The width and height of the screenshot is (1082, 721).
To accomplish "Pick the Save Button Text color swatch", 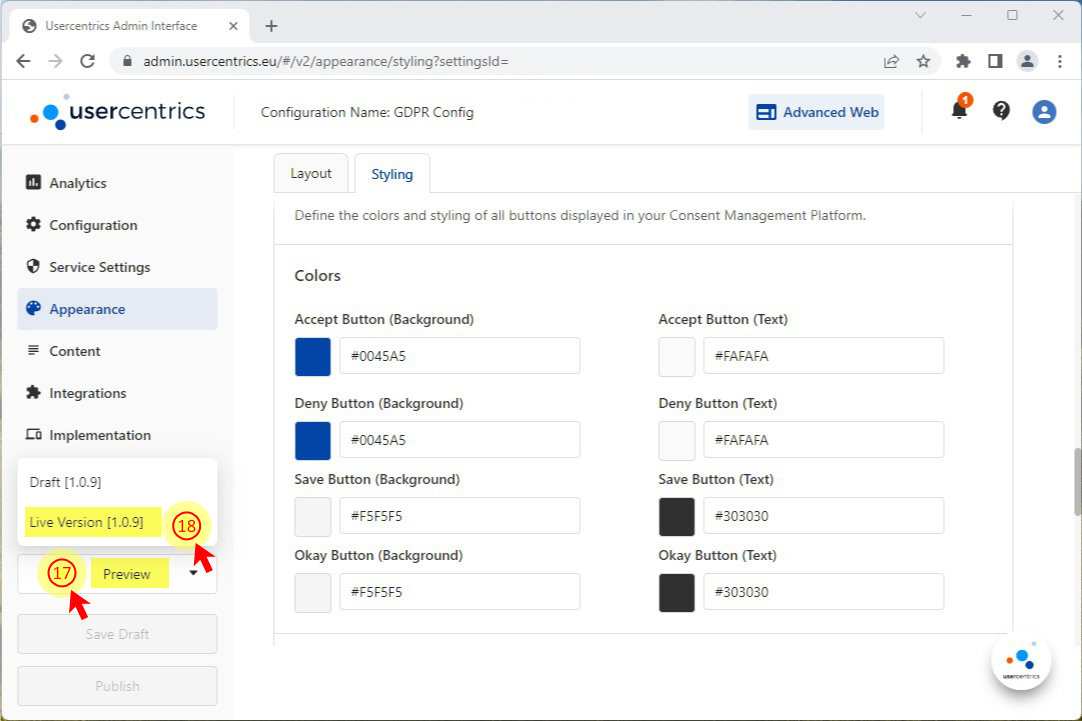I will coord(677,516).
